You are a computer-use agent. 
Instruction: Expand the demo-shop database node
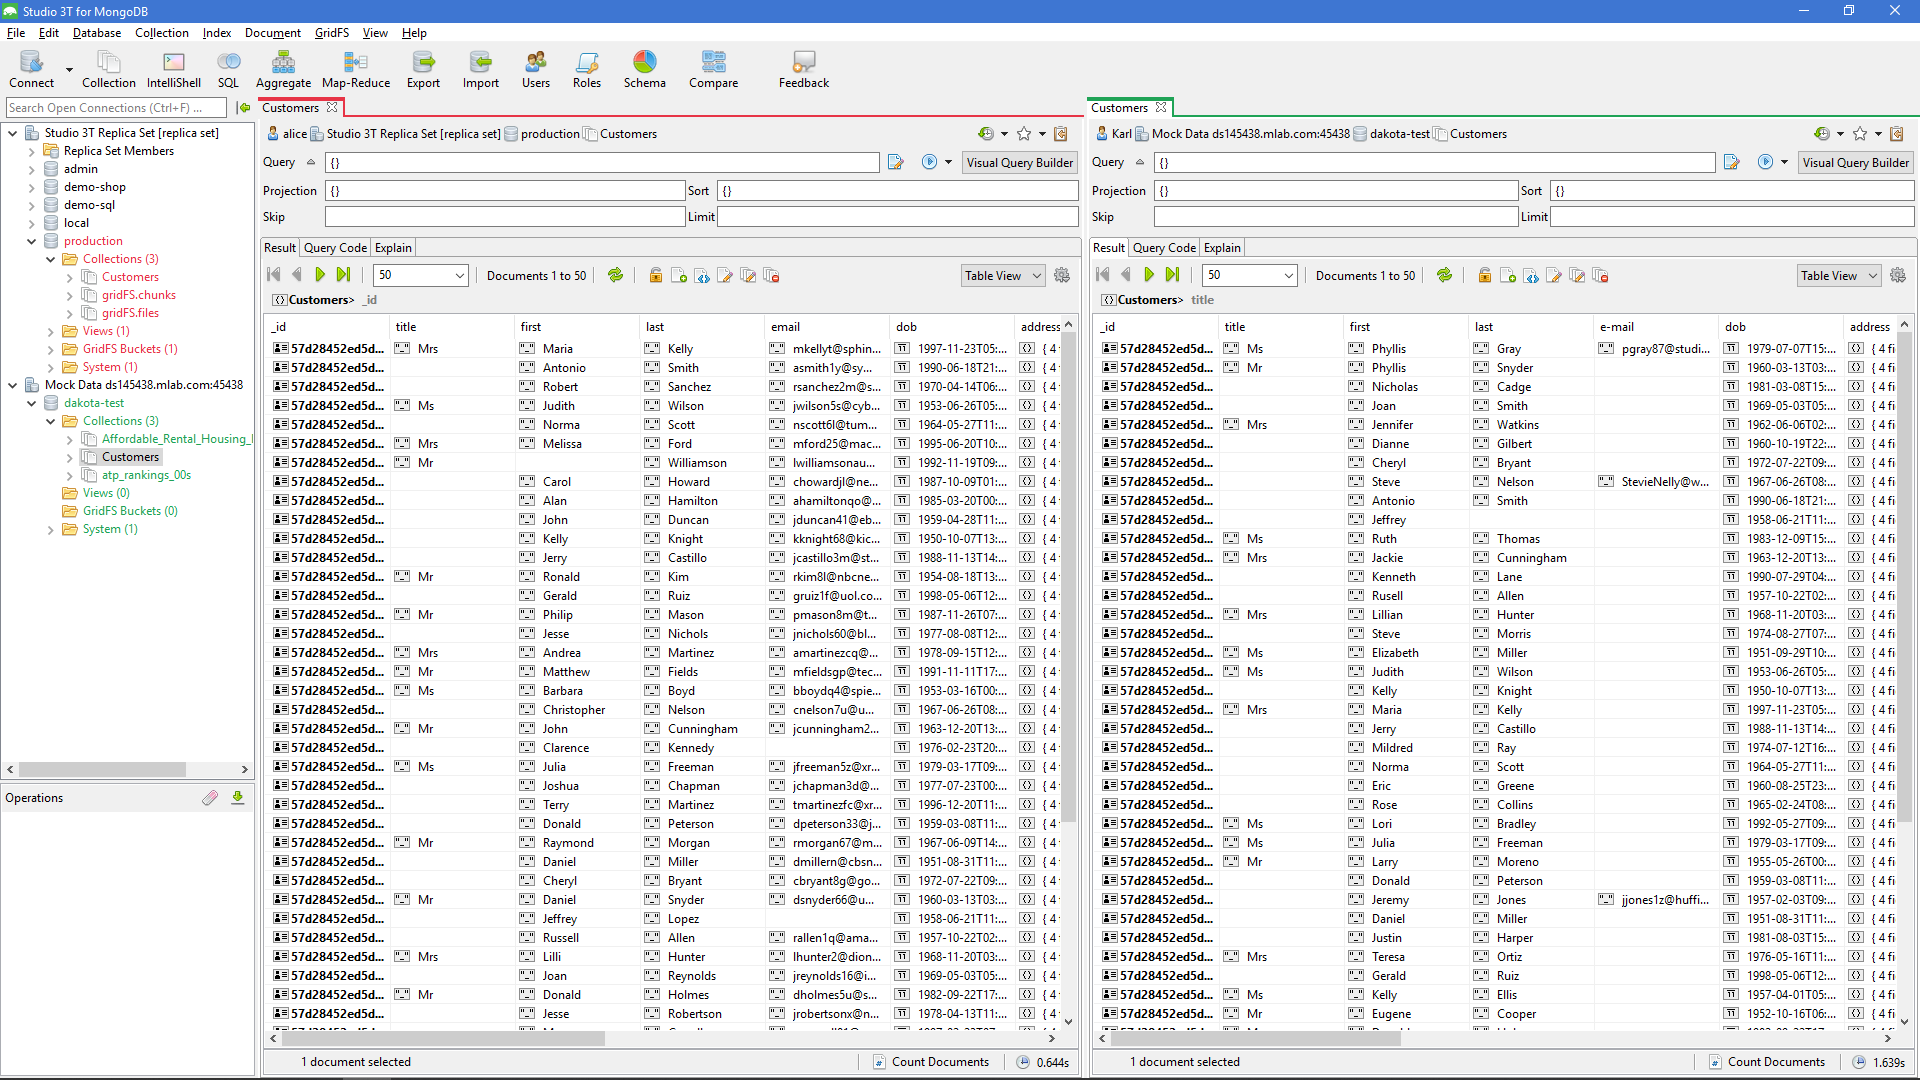click(x=29, y=186)
